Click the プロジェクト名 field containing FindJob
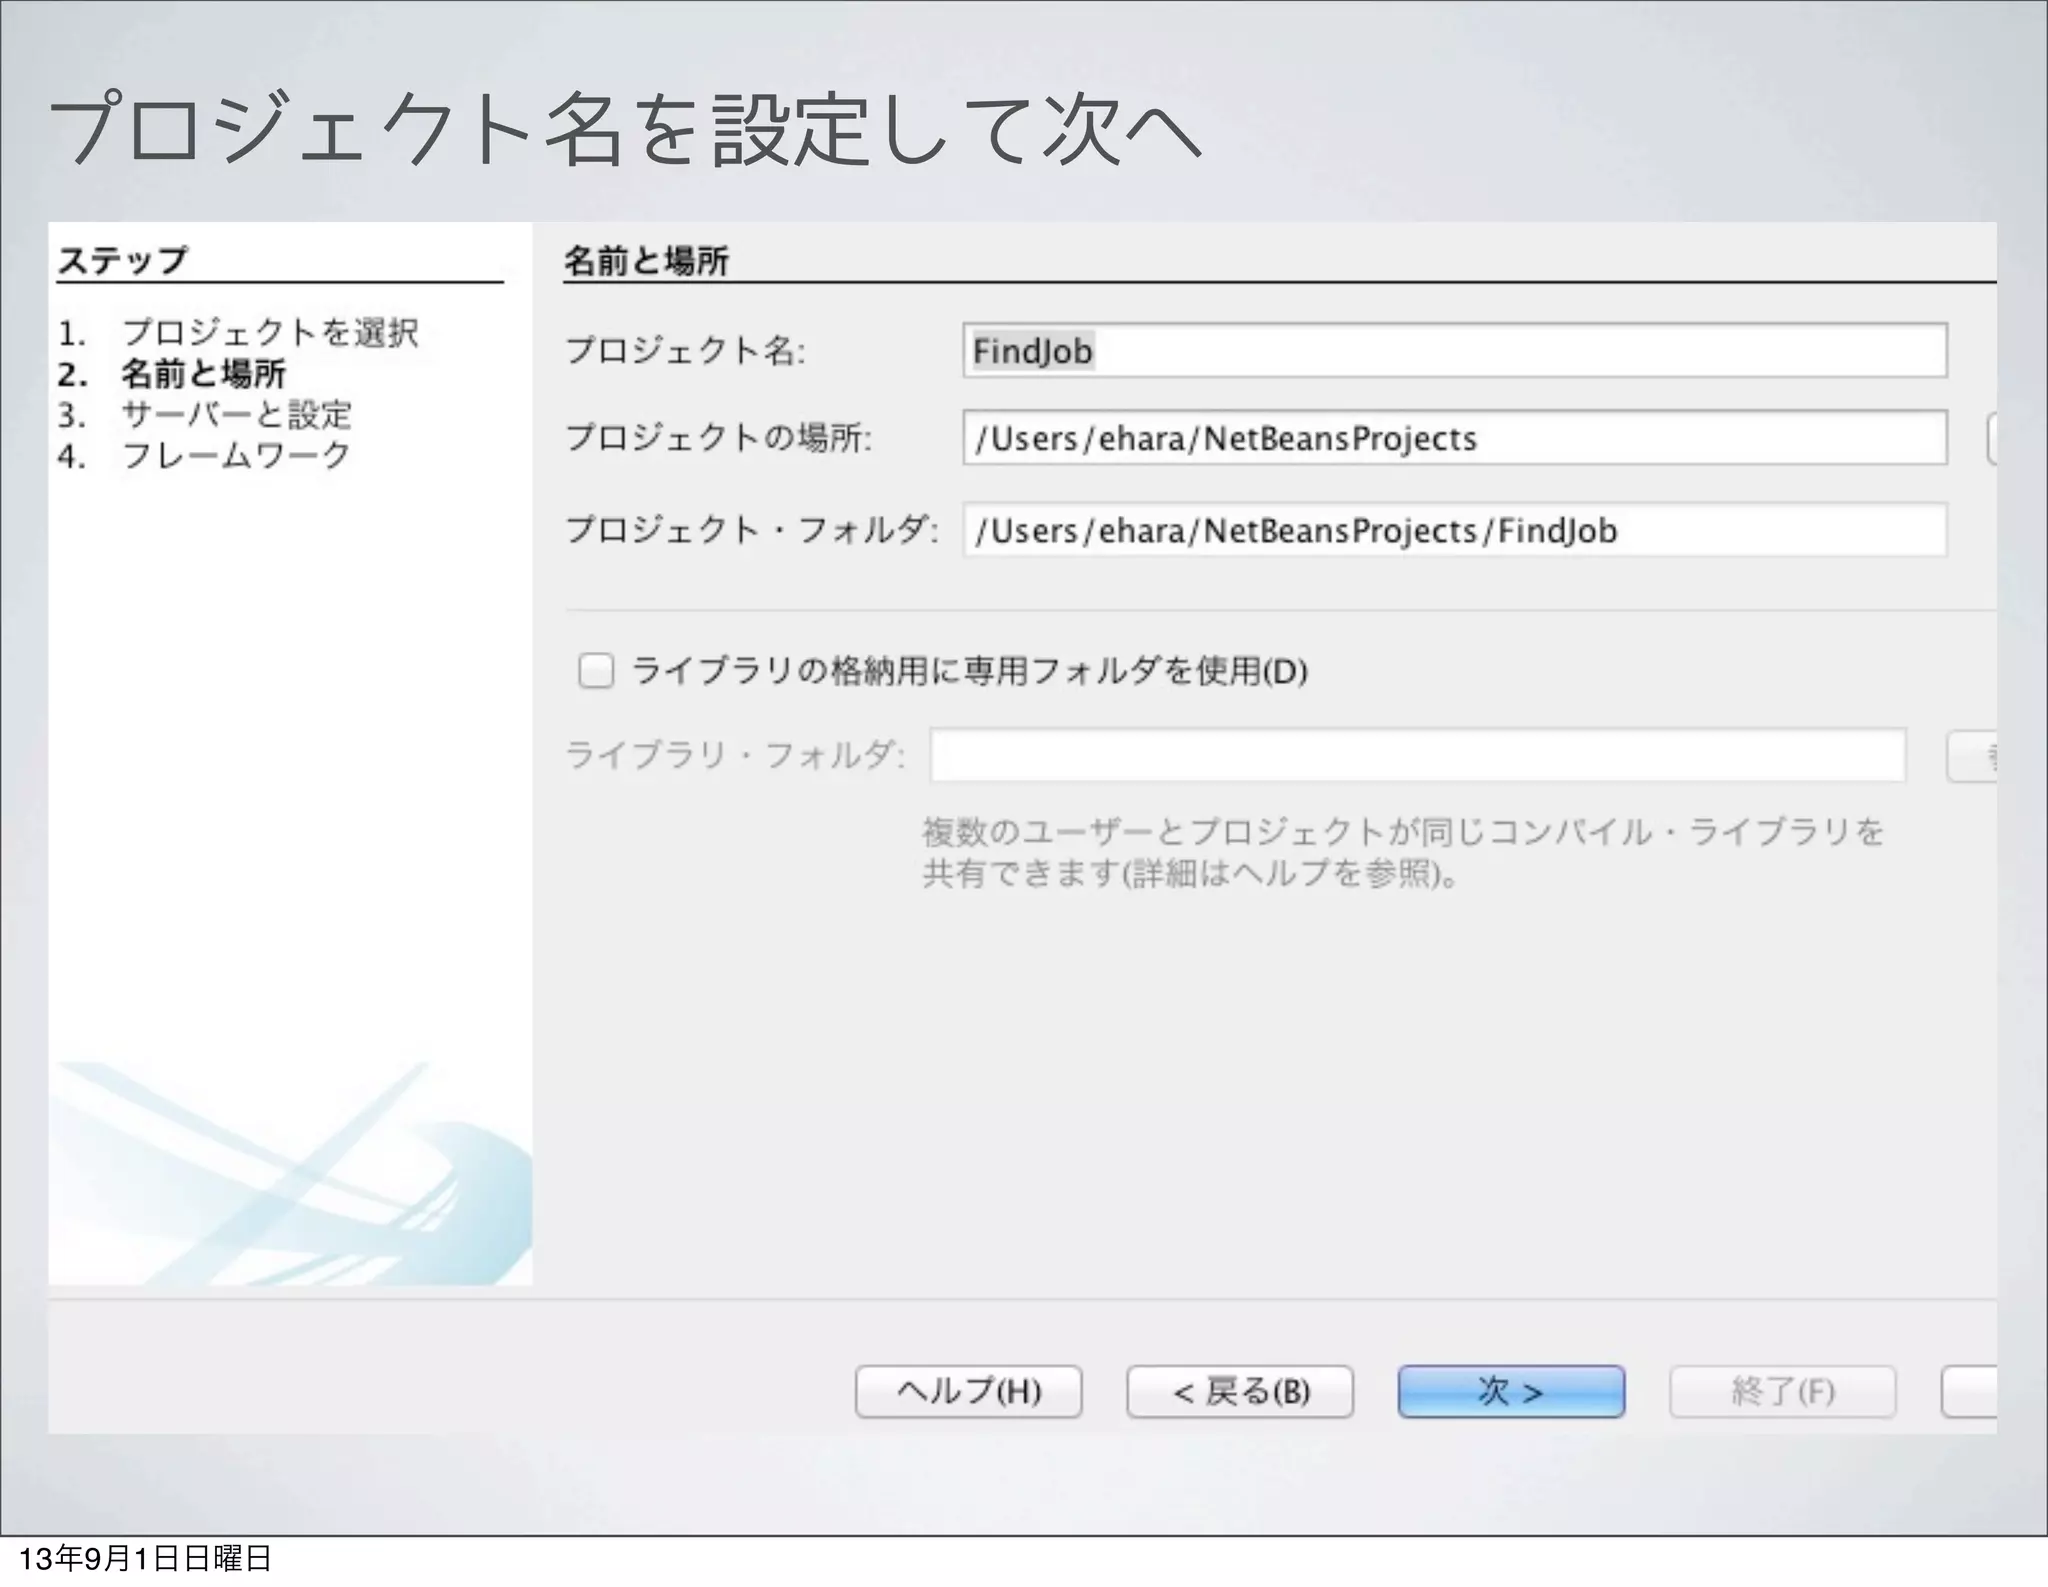Image resolution: width=2048 pixels, height=1587 pixels. 1455,350
